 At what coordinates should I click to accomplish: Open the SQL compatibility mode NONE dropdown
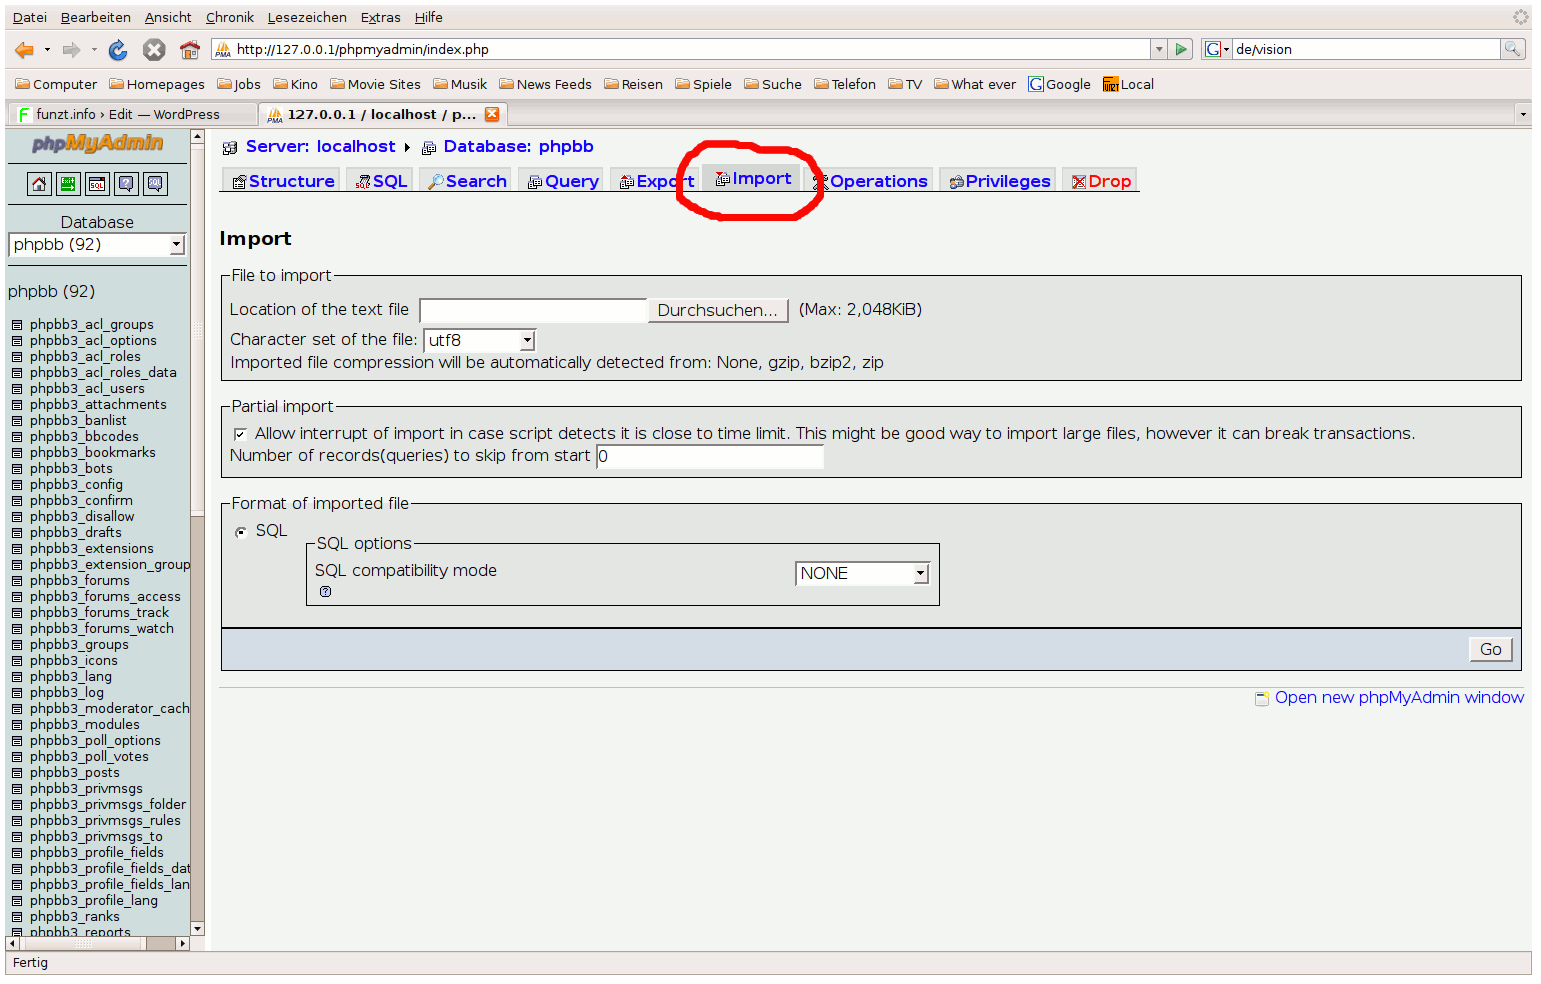coord(863,574)
